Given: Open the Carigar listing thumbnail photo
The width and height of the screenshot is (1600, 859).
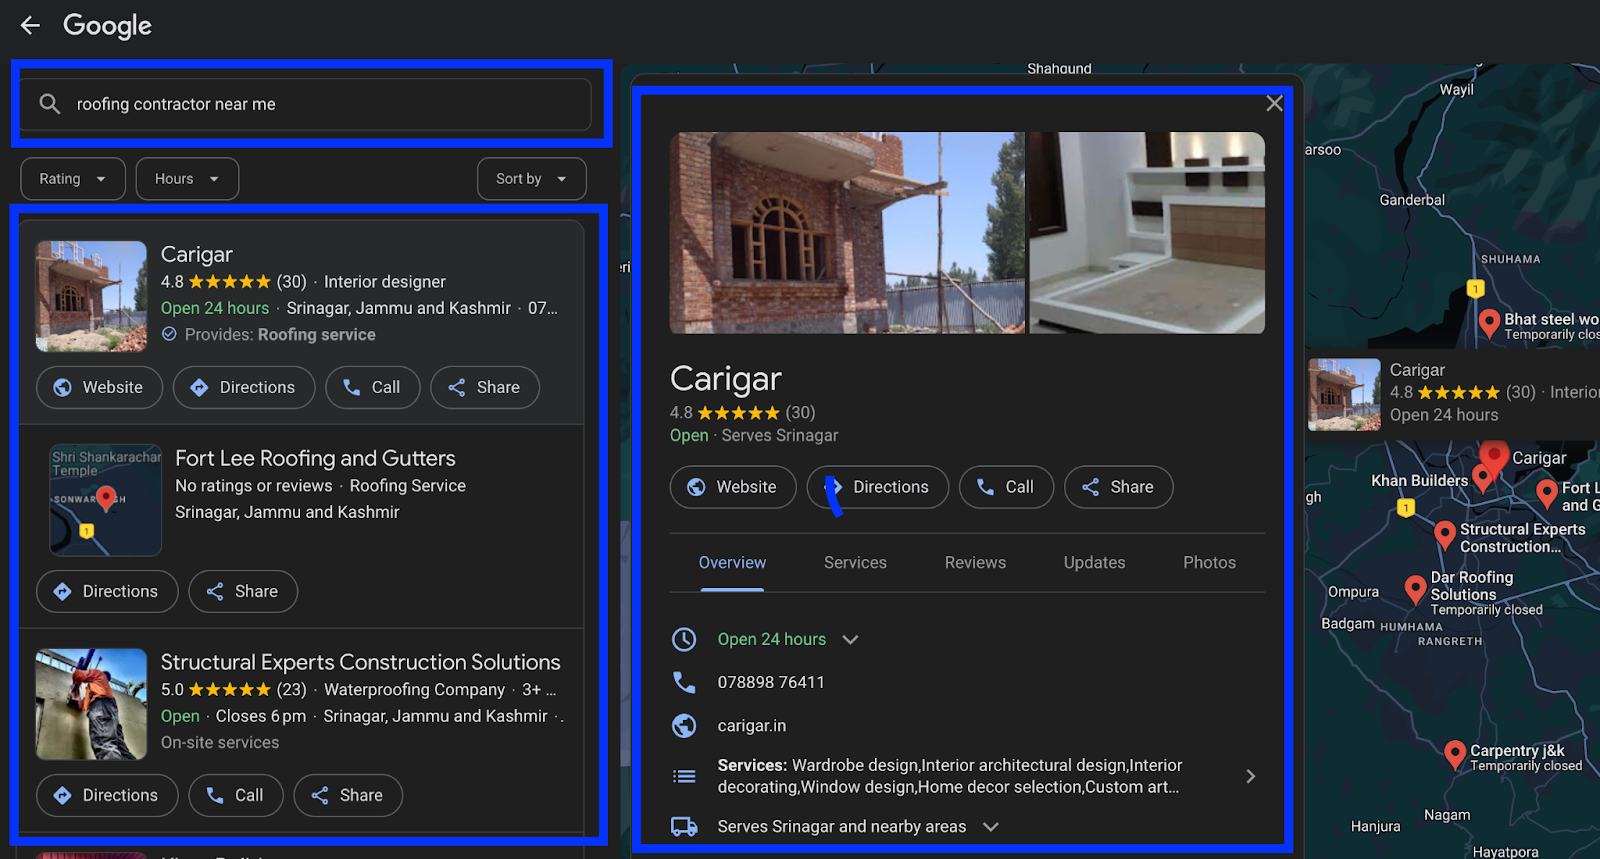Looking at the screenshot, I should pyautogui.click(x=91, y=296).
